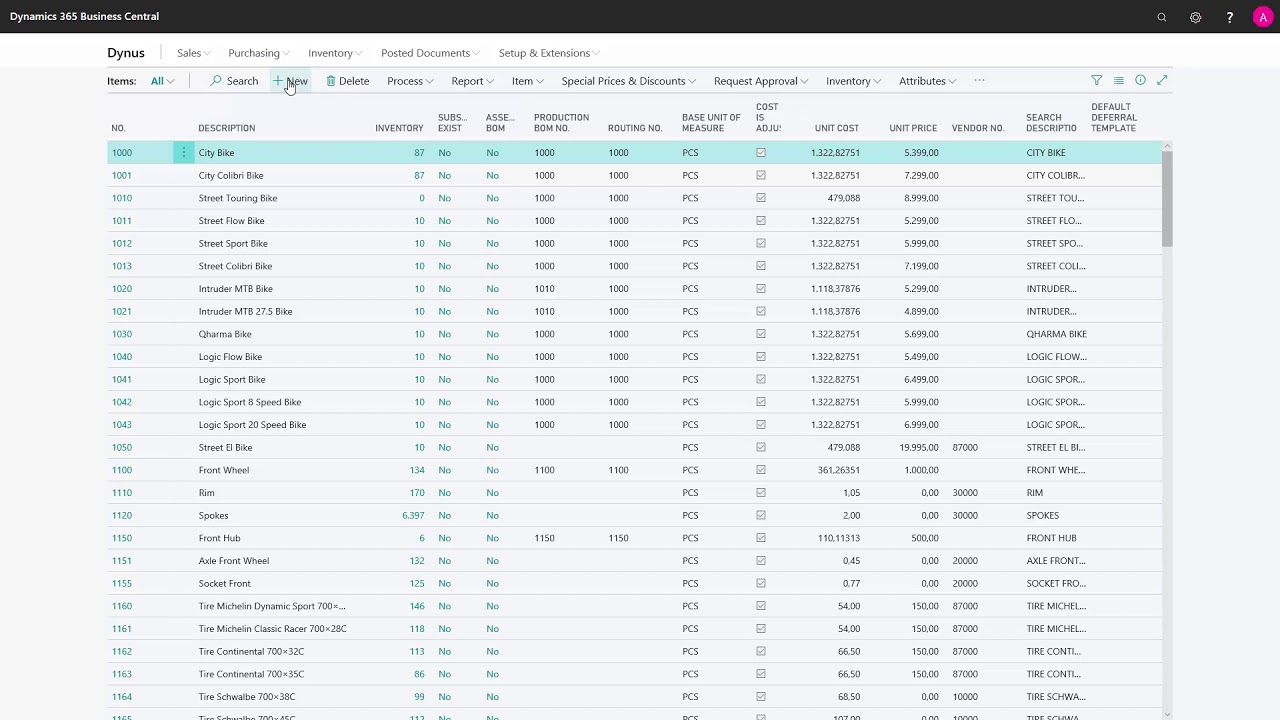
Task: Select Tire Continental 700×32C description
Action: 251,651
